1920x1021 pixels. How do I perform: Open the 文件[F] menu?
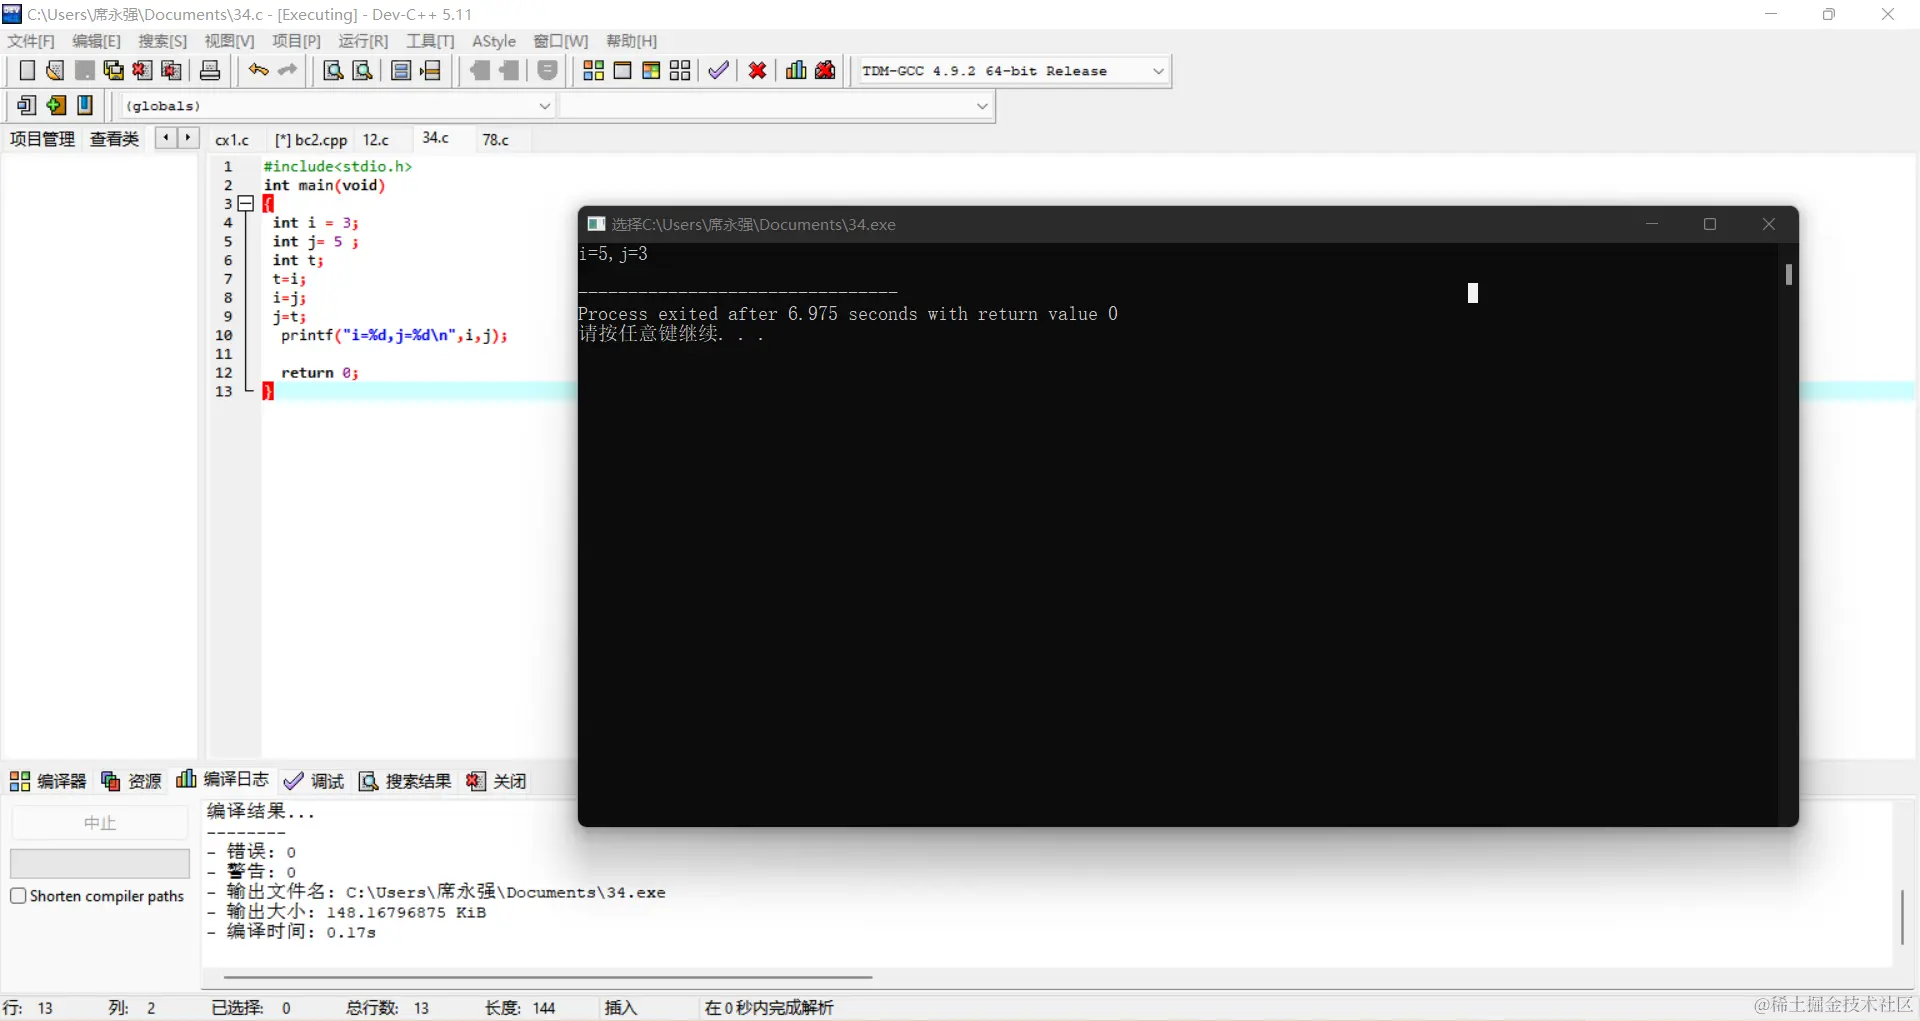tap(31, 41)
